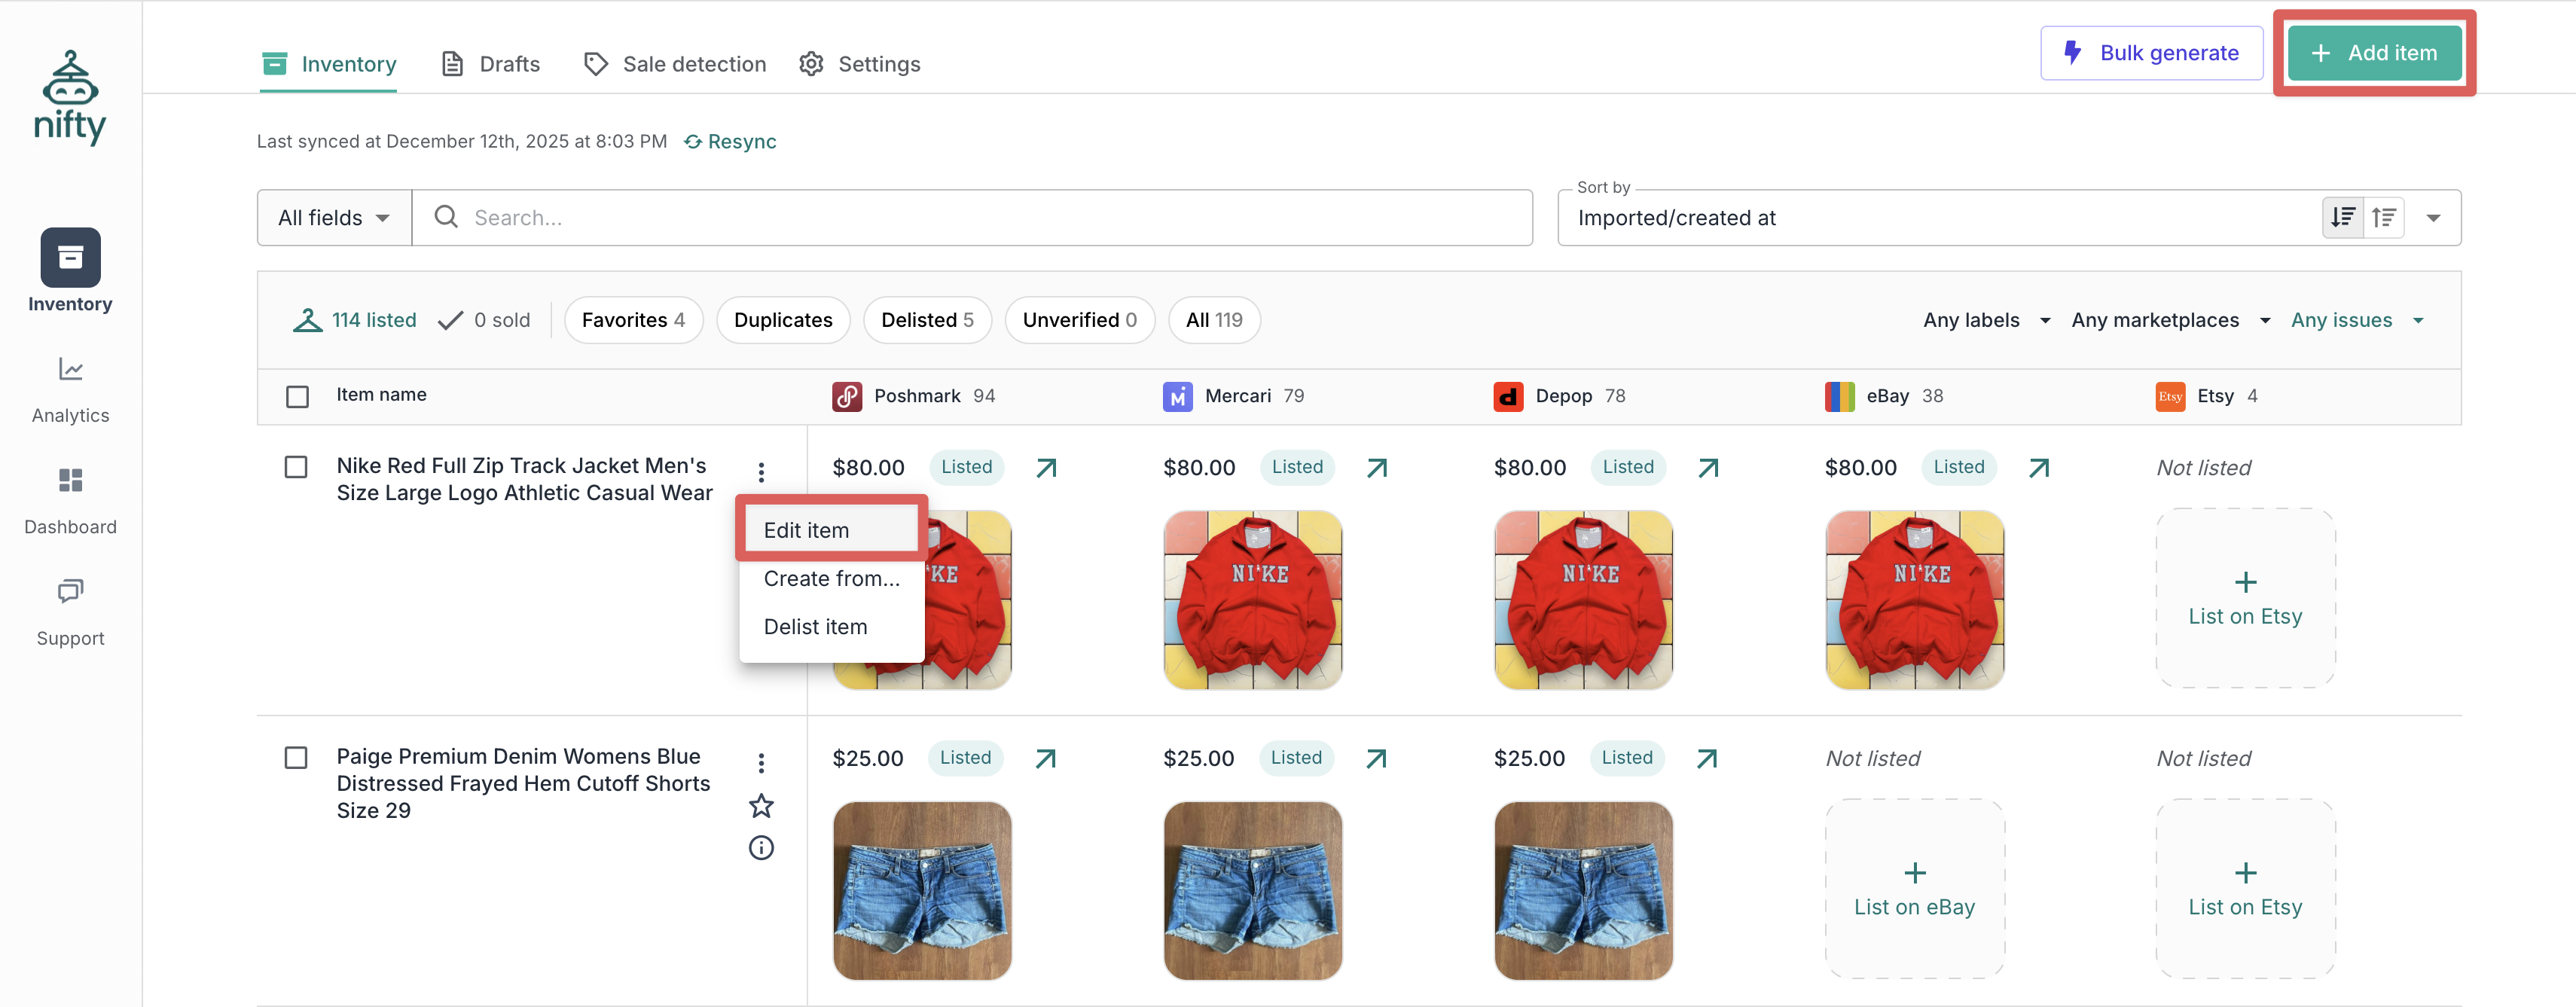Click ascending sort order icon
2576x1007 pixels.
(2384, 218)
